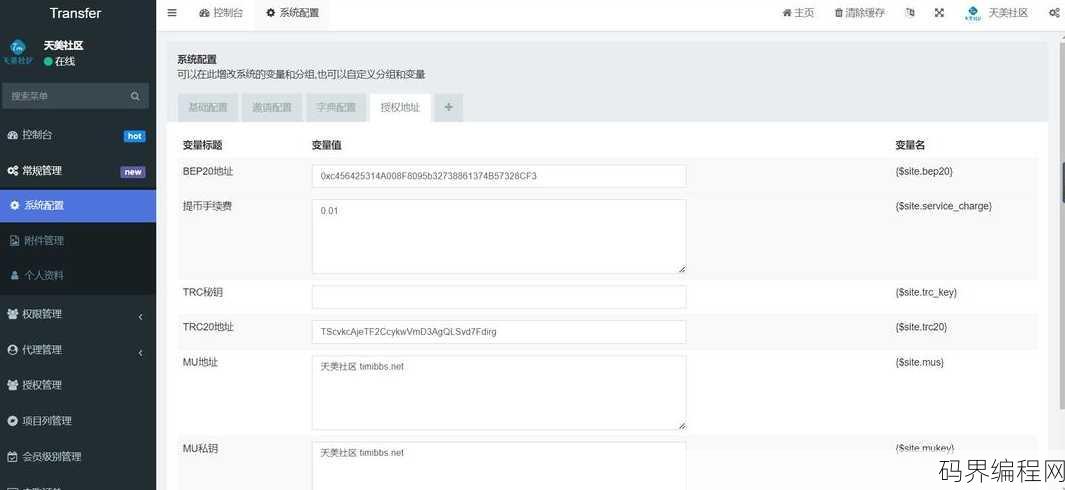Click the TRC20地址 row label
Viewport: 1065px width, 490px height.
click(208, 327)
